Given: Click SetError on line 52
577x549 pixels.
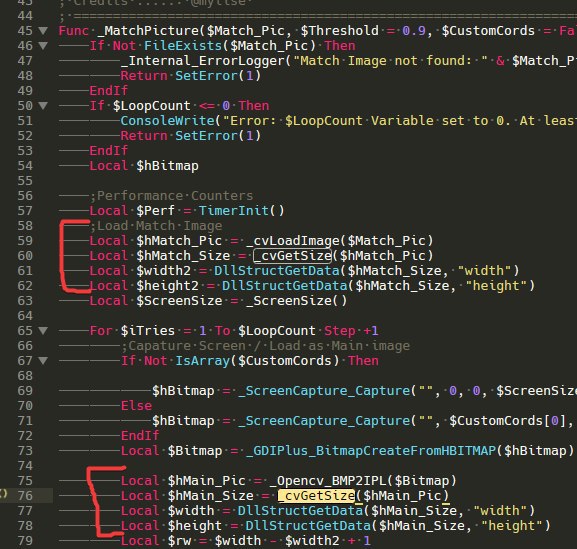Looking at the screenshot, I should [206, 136].
